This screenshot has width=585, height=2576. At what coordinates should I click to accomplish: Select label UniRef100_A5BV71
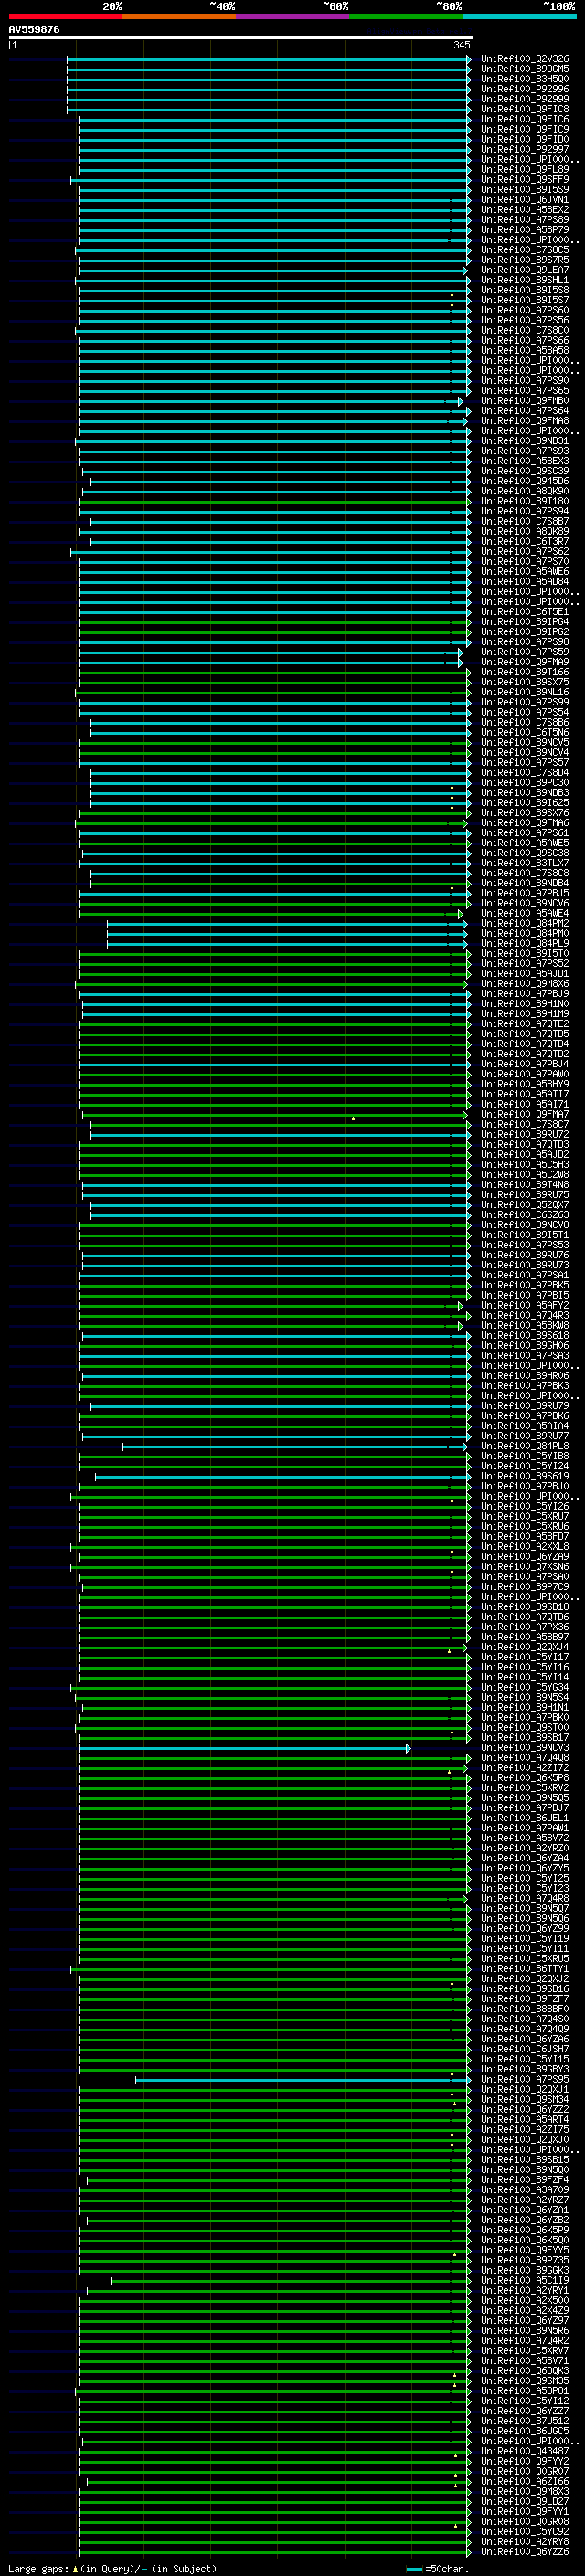point(525,2361)
